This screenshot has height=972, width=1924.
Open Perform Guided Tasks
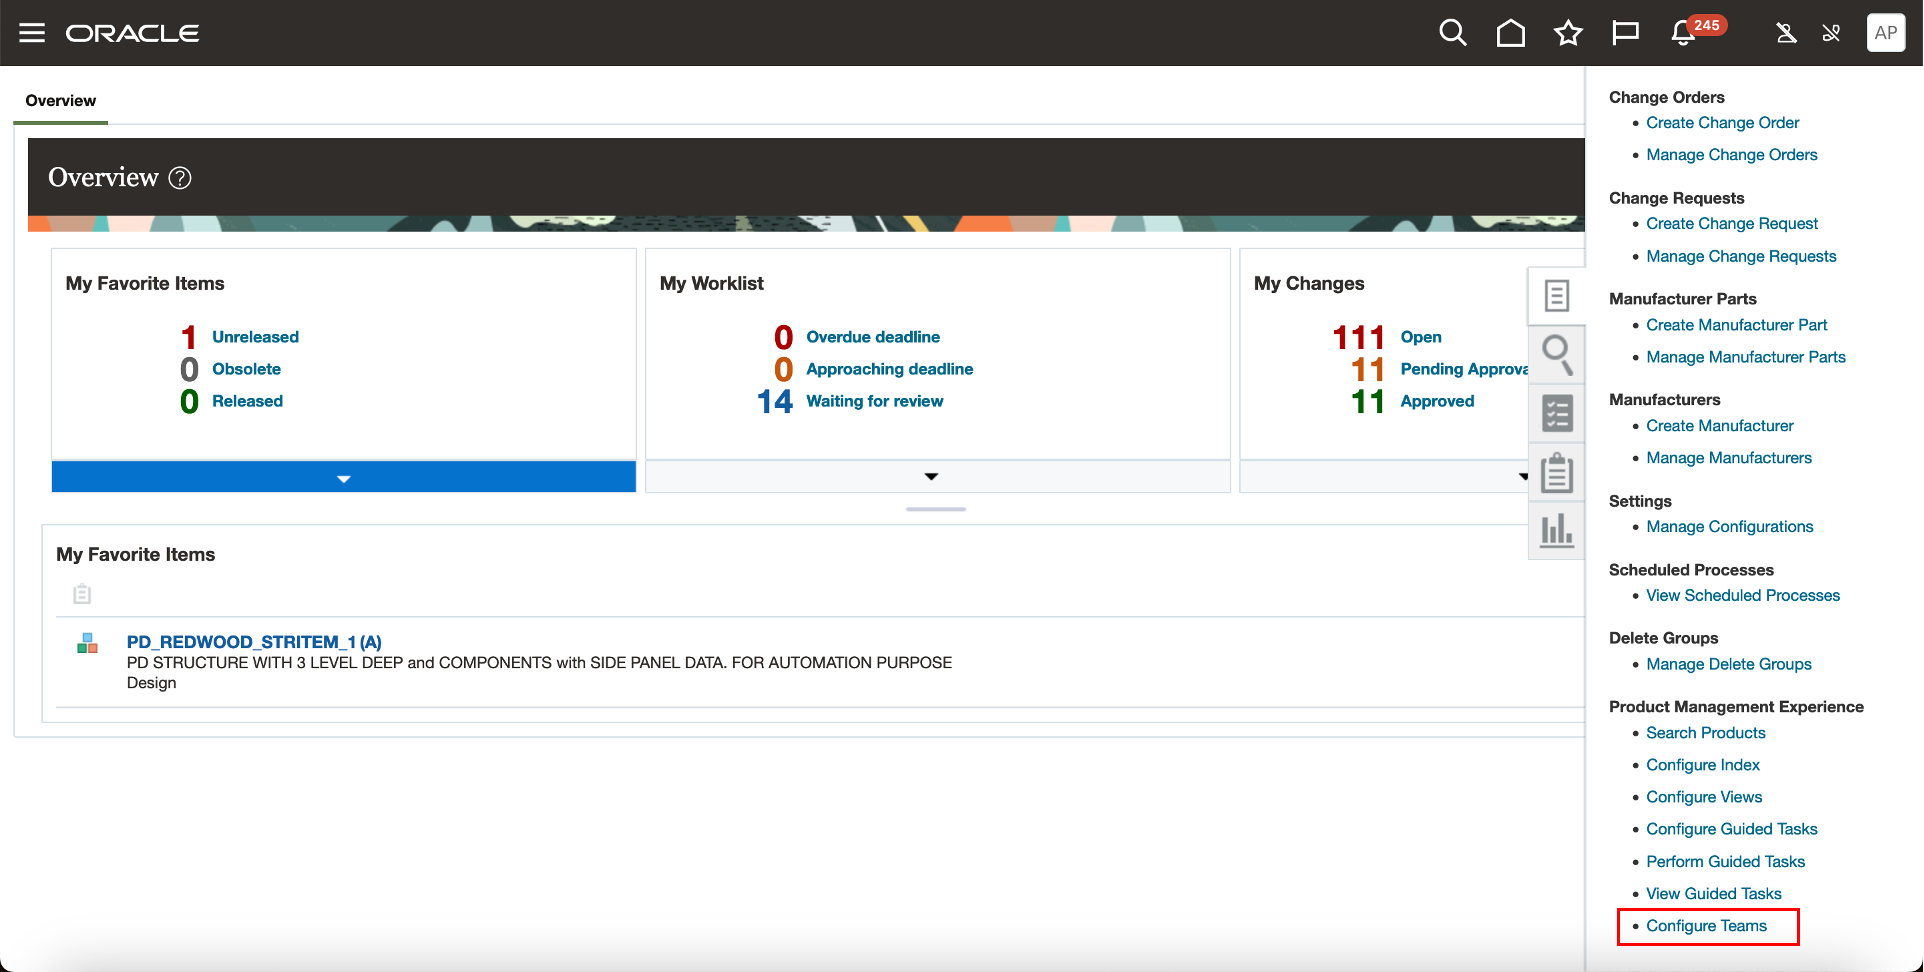point(1725,862)
